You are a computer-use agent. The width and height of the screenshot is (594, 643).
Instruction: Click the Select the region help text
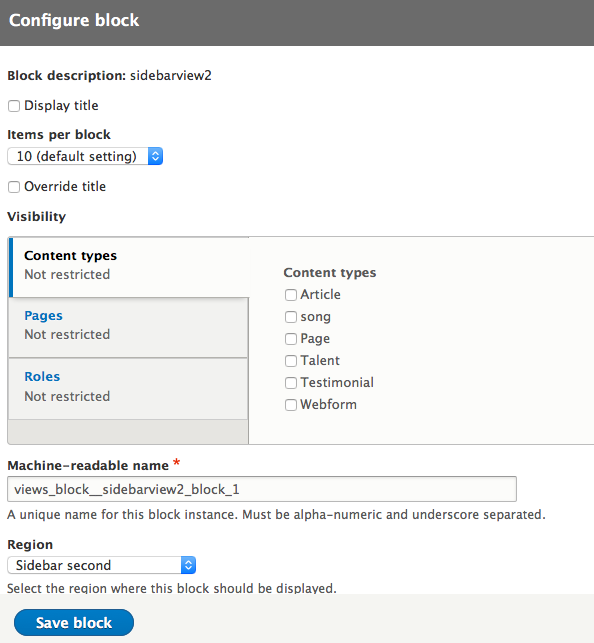pos(172,588)
